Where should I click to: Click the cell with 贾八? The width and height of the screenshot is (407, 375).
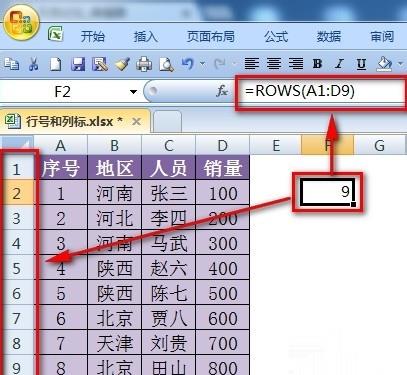point(169,318)
